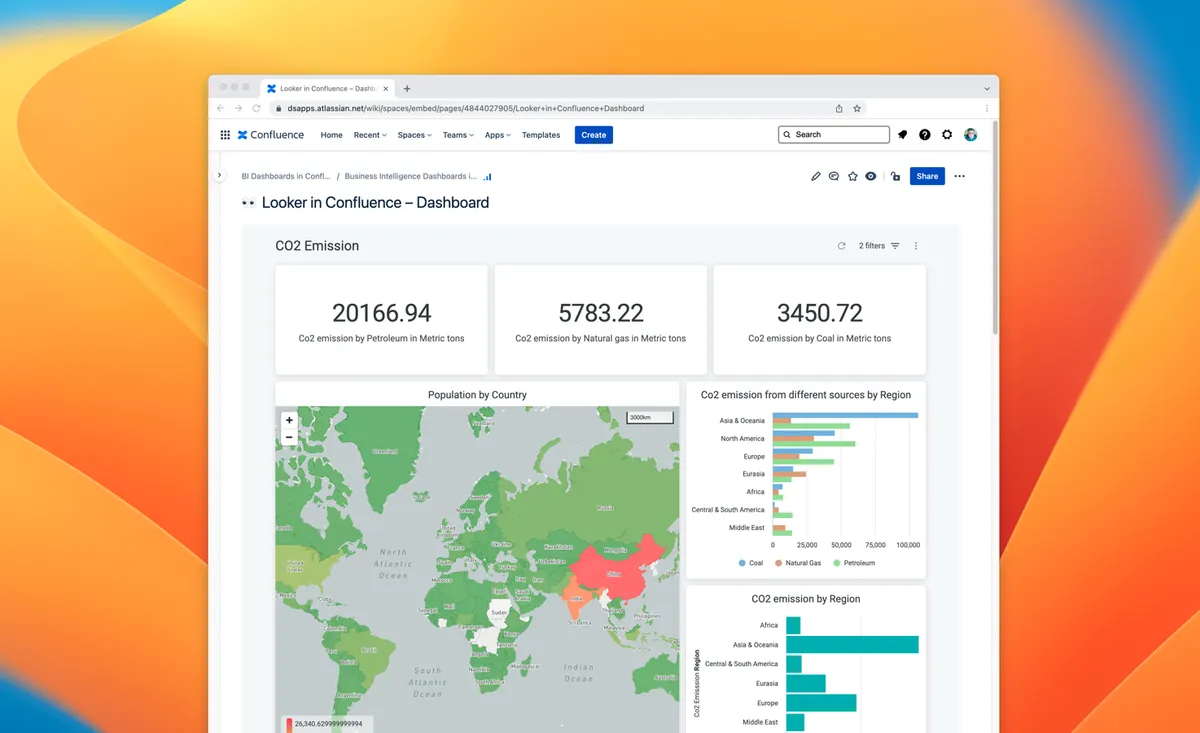
Task: Open page restrictions lock icon
Action: [895, 176]
